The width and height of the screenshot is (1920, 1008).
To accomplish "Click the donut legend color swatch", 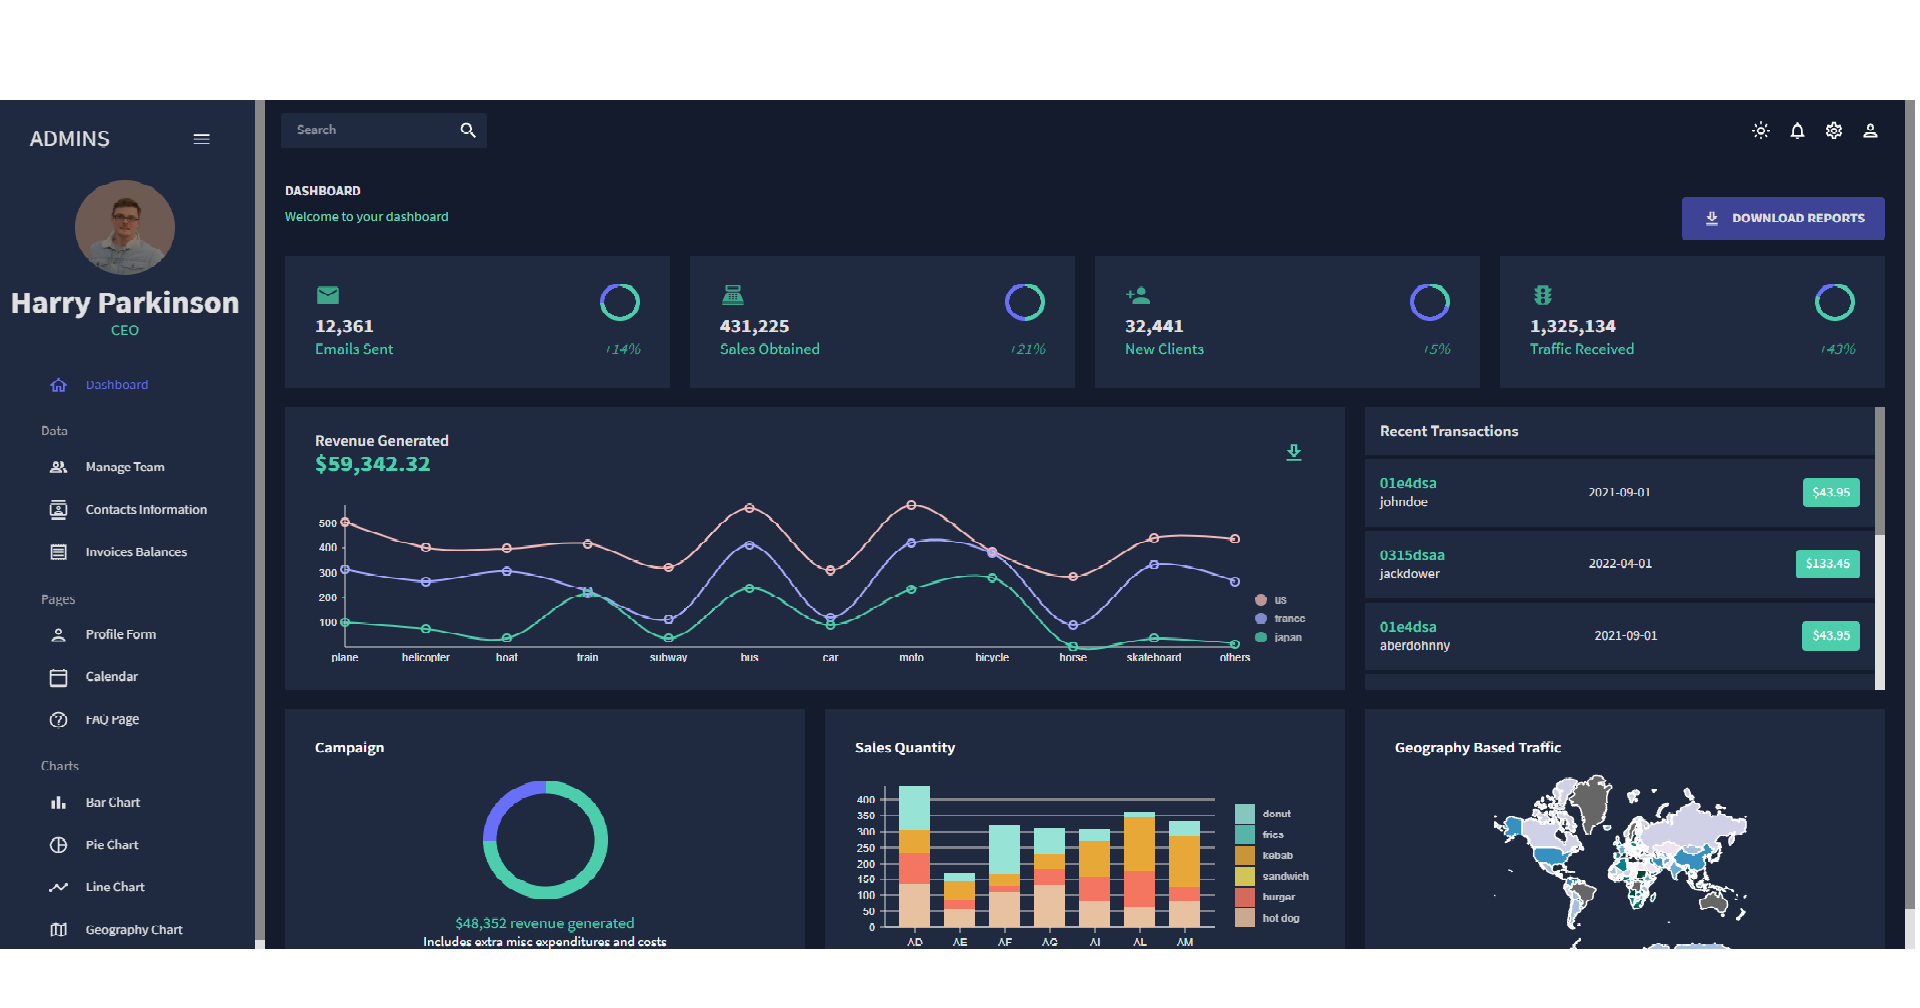I will tap(1244, 814).
